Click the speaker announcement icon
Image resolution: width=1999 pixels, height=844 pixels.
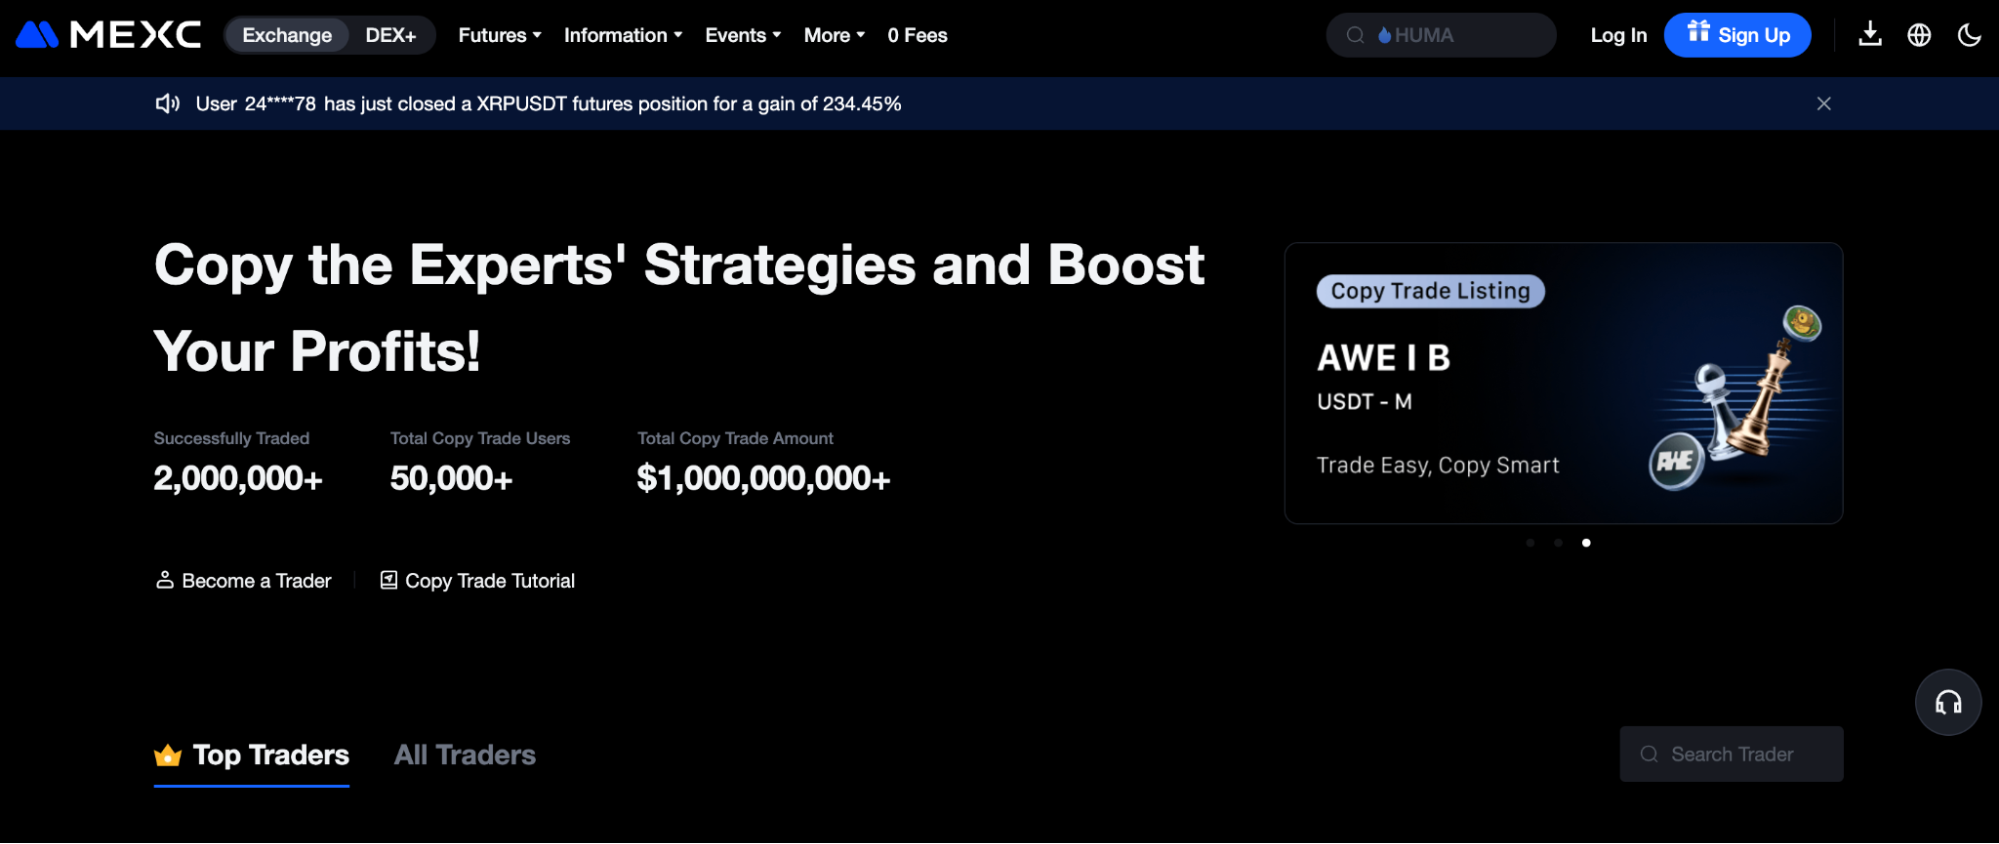(167, 104)
